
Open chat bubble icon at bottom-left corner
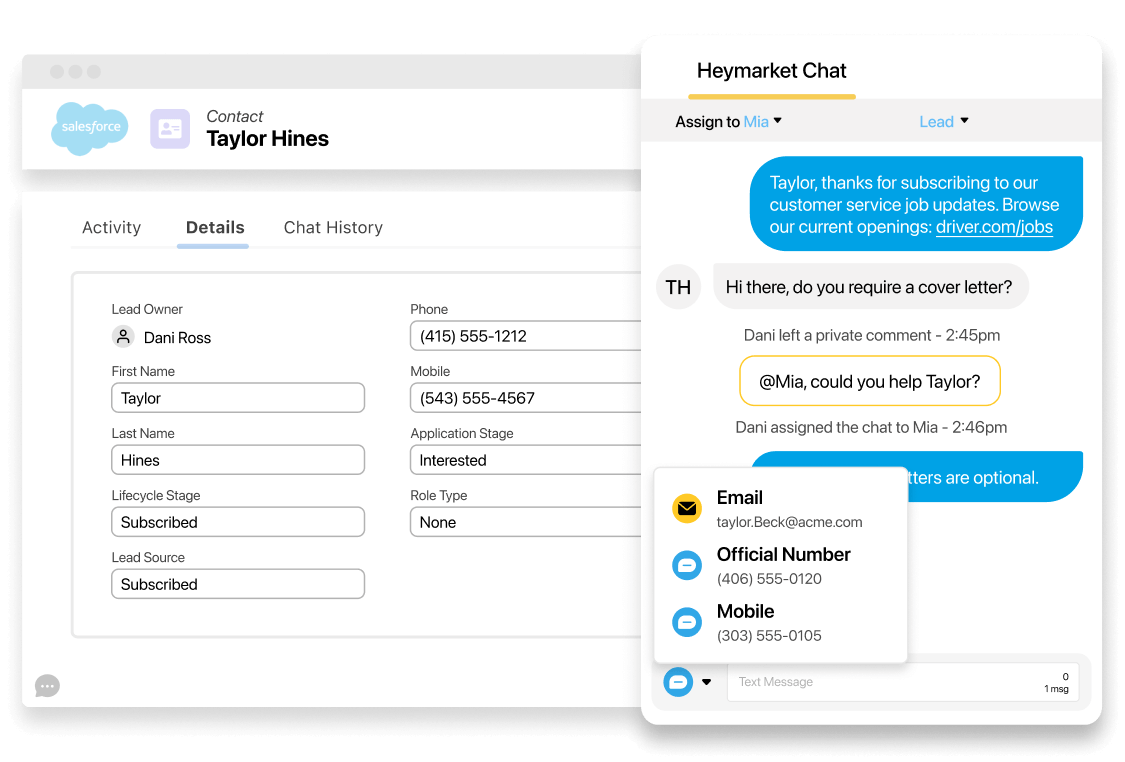47,686
